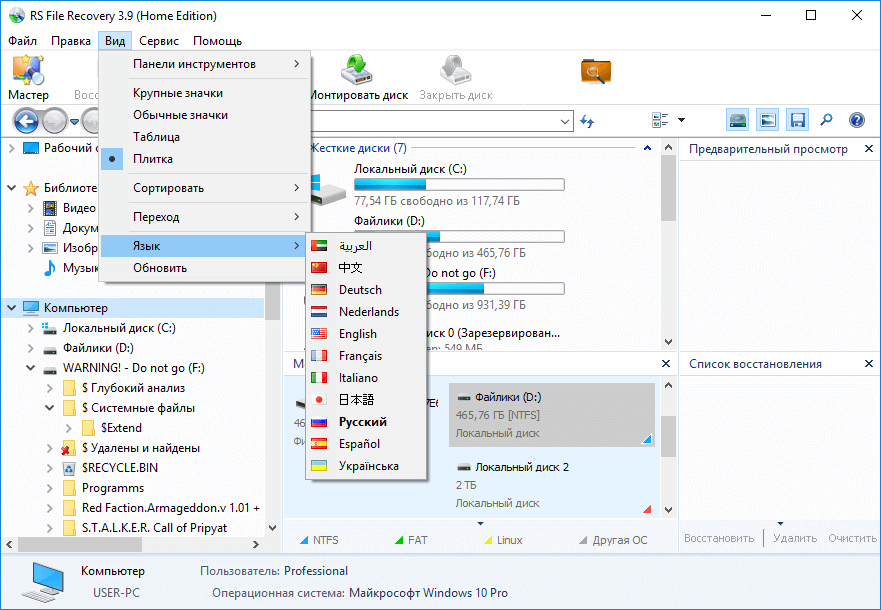Launch the Мастер recovery wizard

click(28, 78)
